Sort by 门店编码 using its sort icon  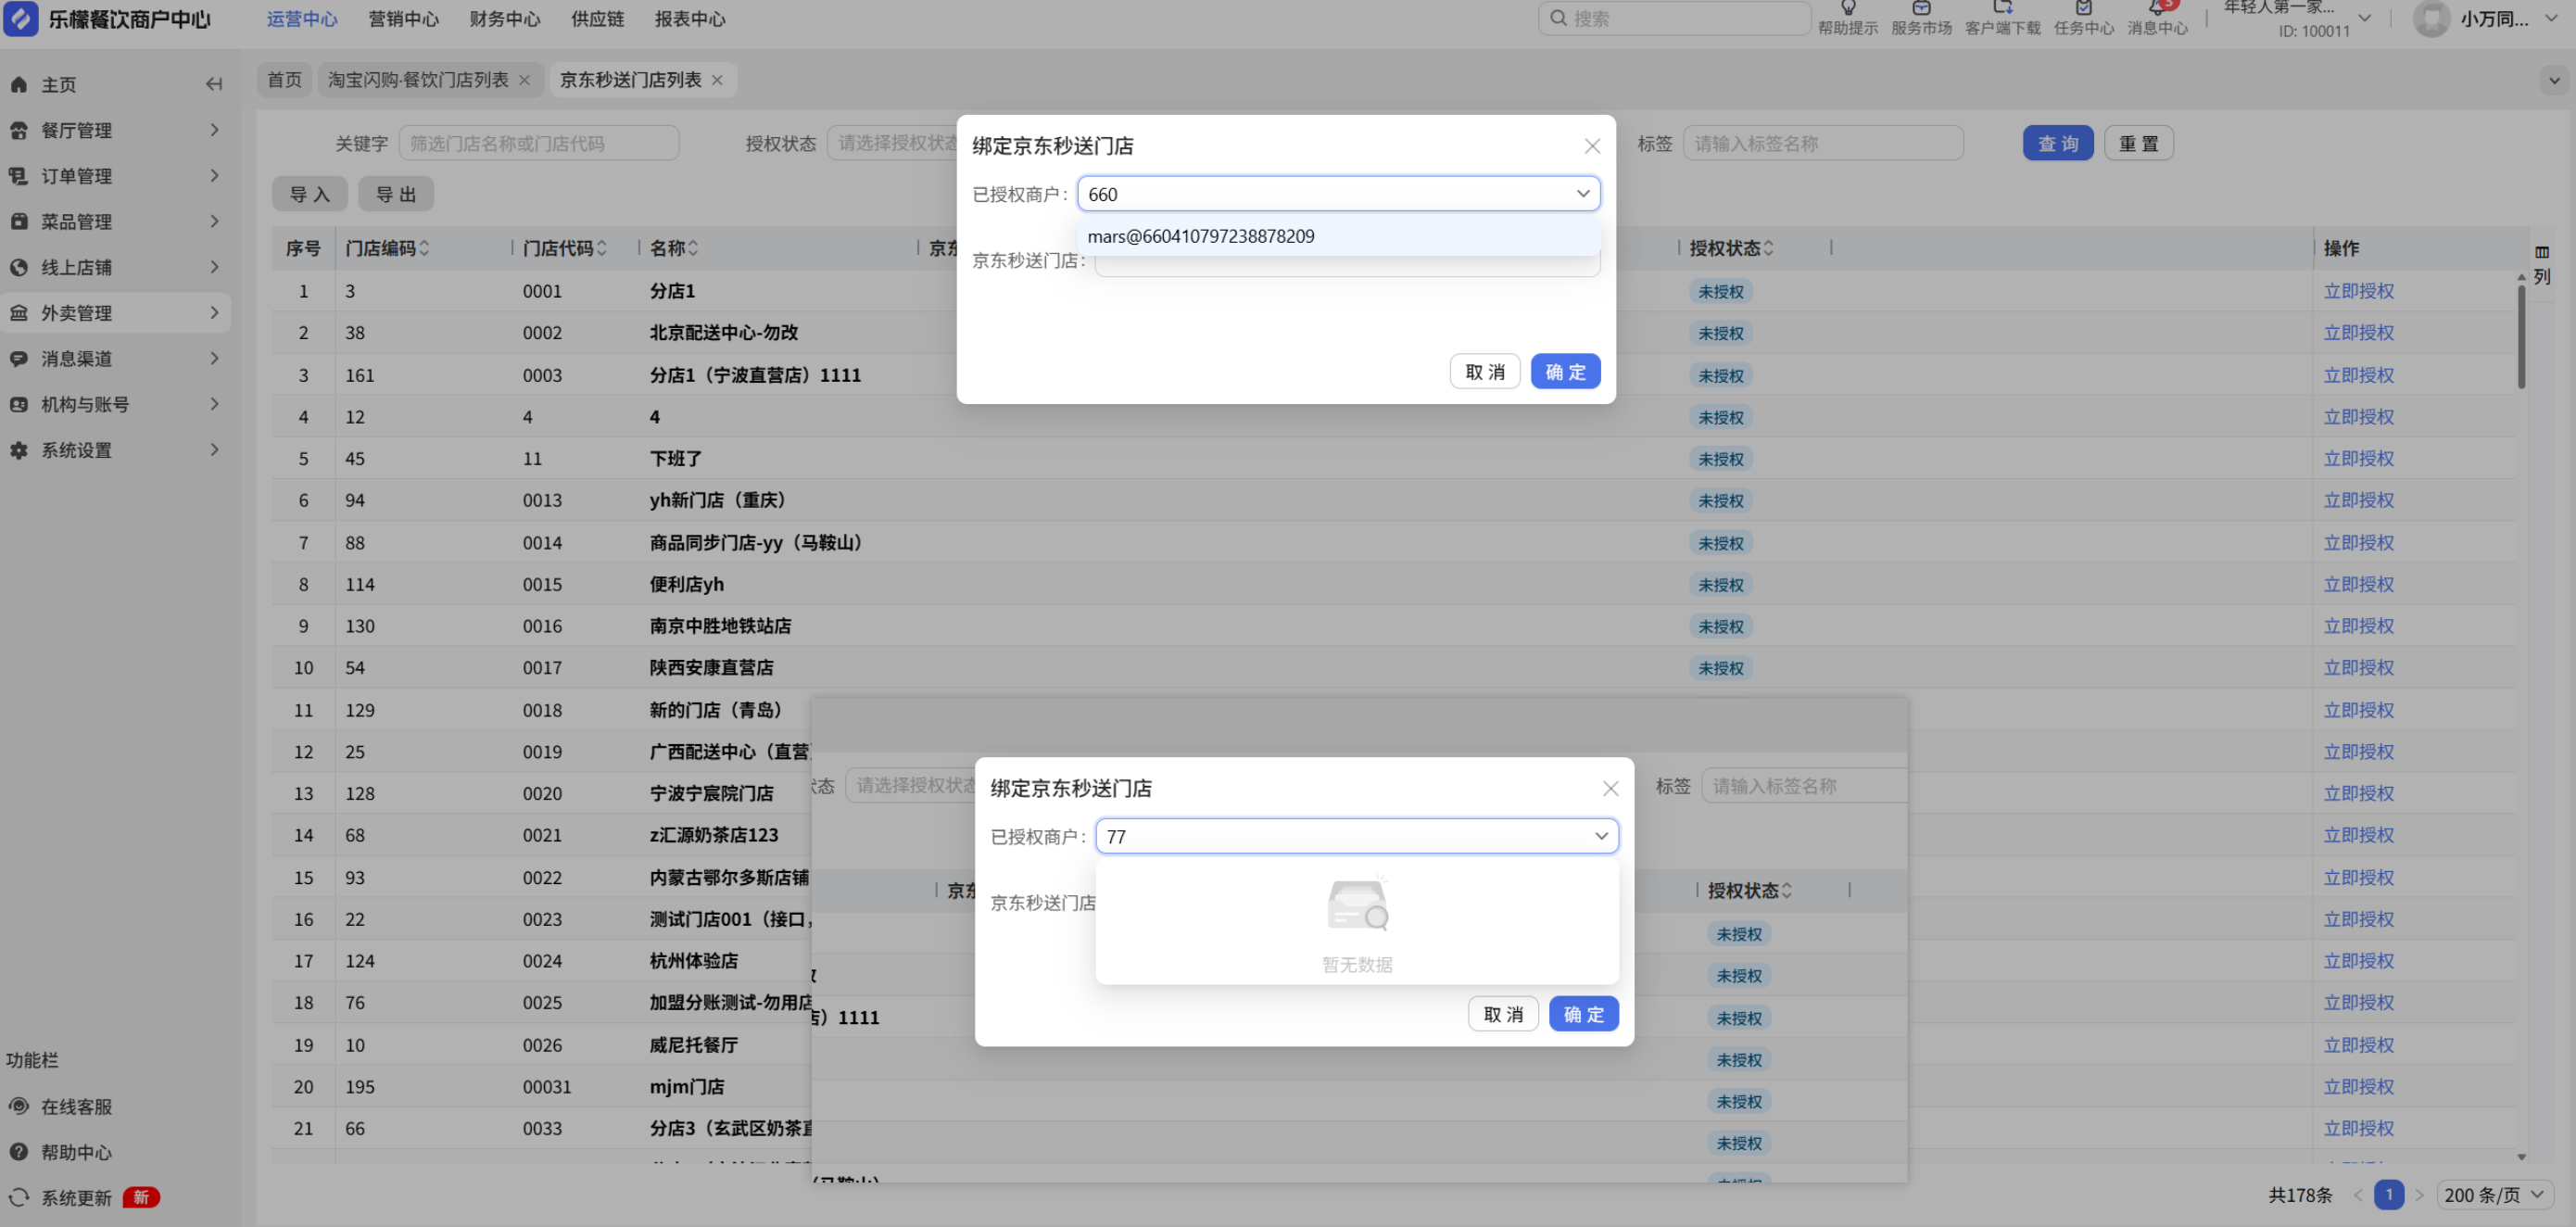tap(425, 248)
